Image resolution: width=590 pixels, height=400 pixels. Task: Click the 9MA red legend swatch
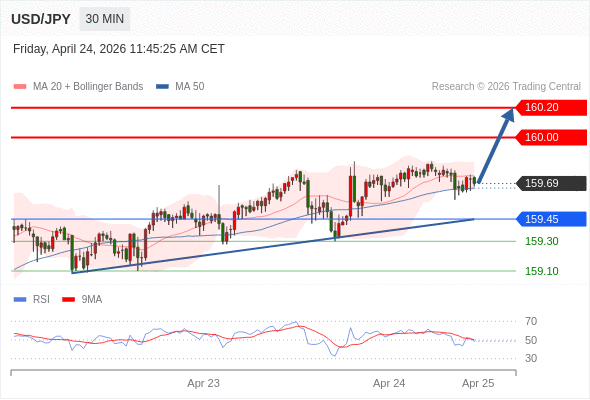[x=68, y=300]
